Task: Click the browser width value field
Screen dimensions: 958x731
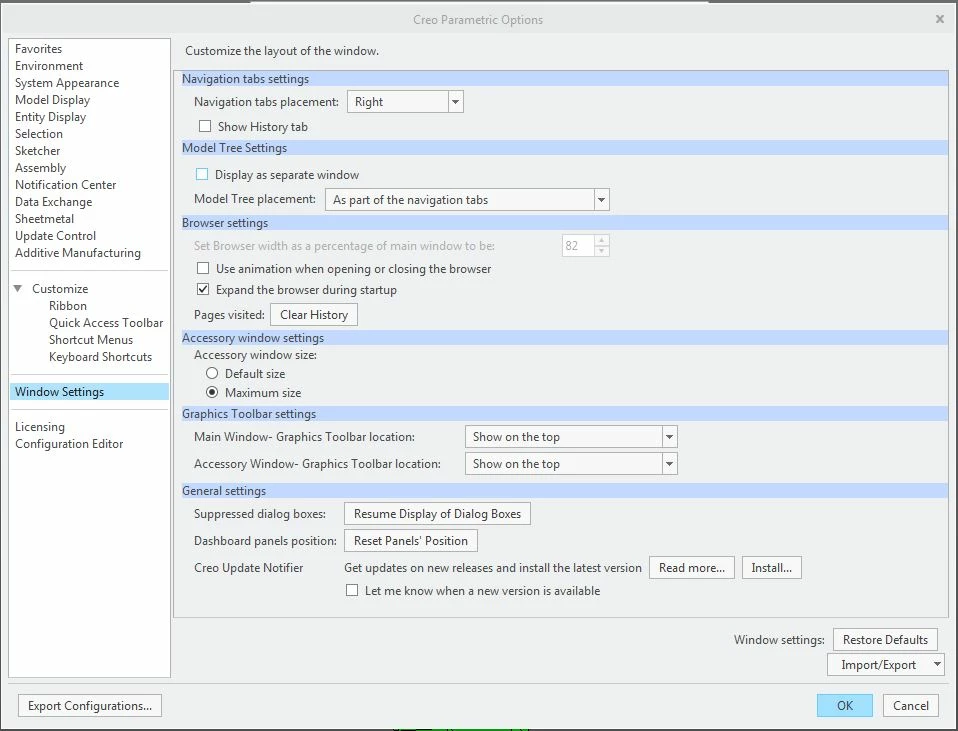Action: coord(578,246)
